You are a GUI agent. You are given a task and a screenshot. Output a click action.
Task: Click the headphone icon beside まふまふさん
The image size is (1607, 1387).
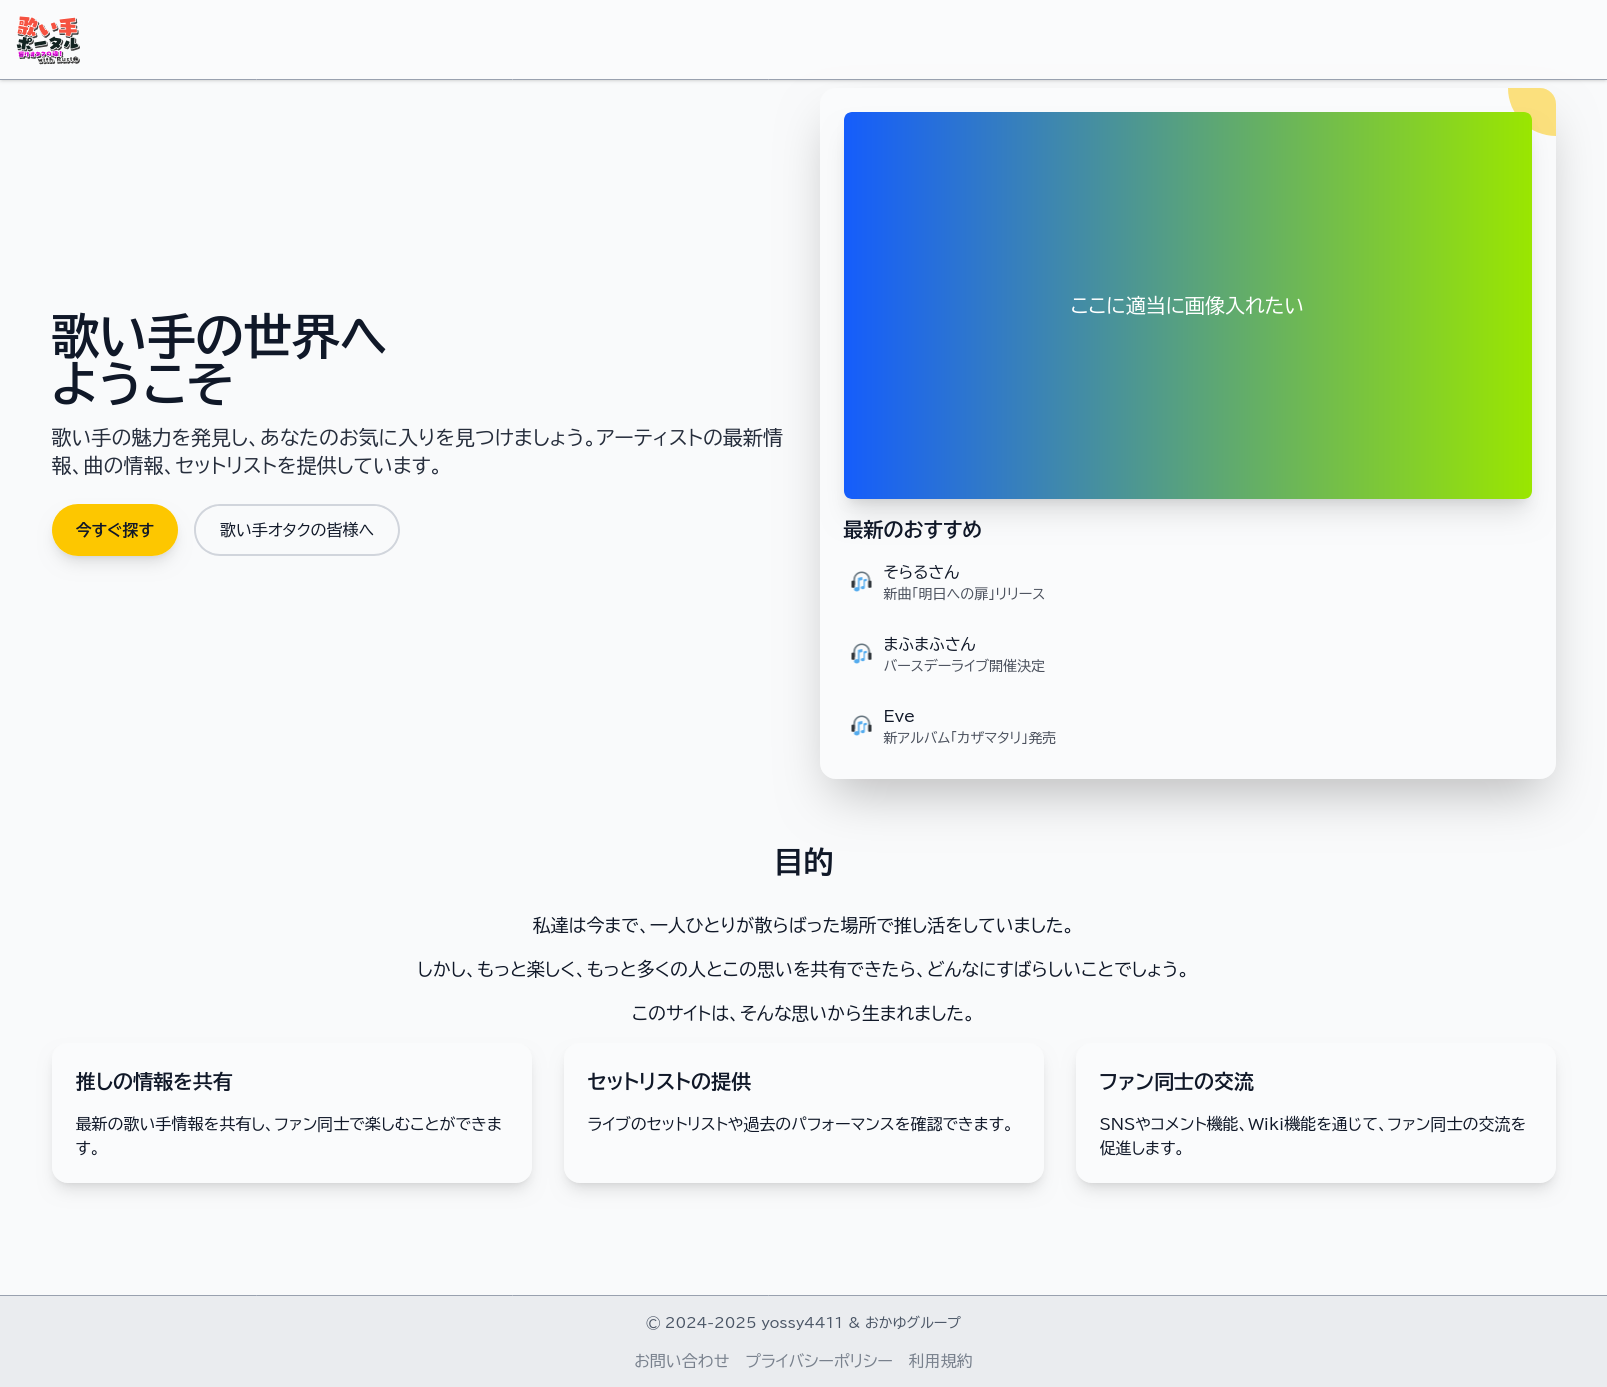pos(861,654)
